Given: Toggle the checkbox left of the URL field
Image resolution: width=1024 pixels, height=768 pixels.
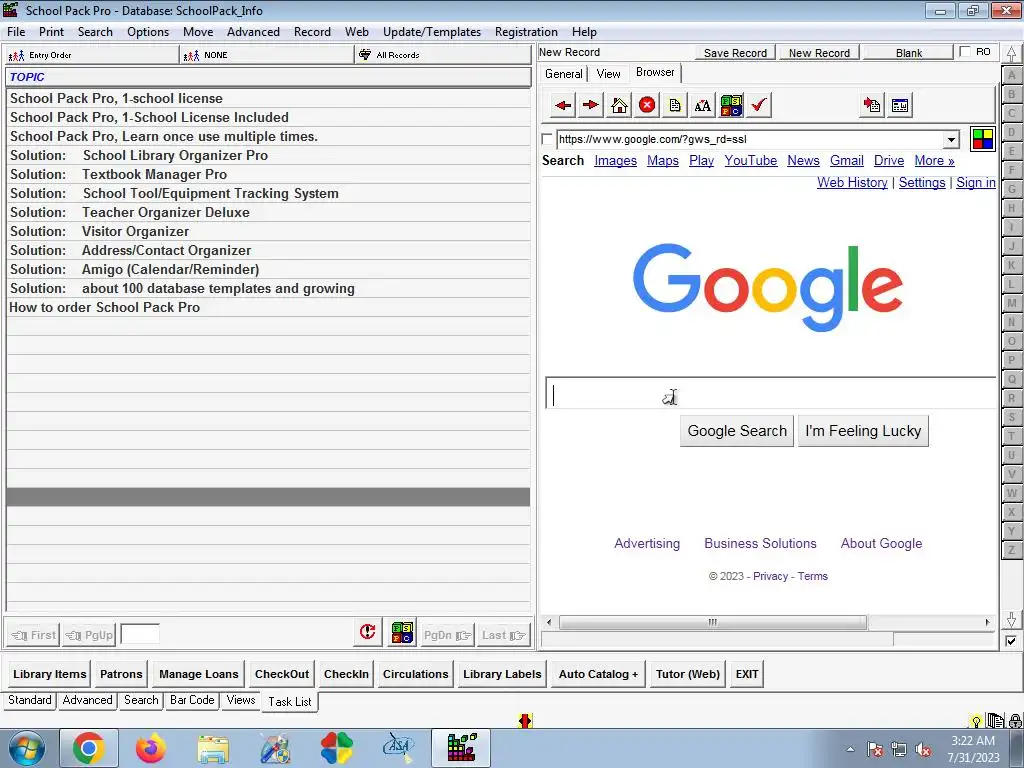Looking at the screenshot, I should click(547, 139).
